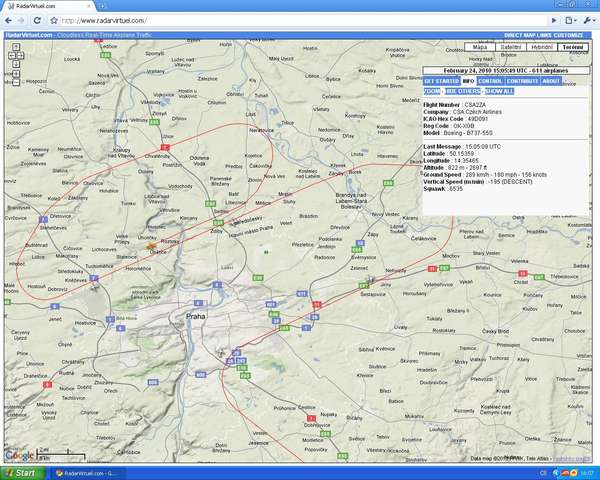Screen dimensions: 600x480
Task: Click the Google logo on the map
Action: (20, 455)
